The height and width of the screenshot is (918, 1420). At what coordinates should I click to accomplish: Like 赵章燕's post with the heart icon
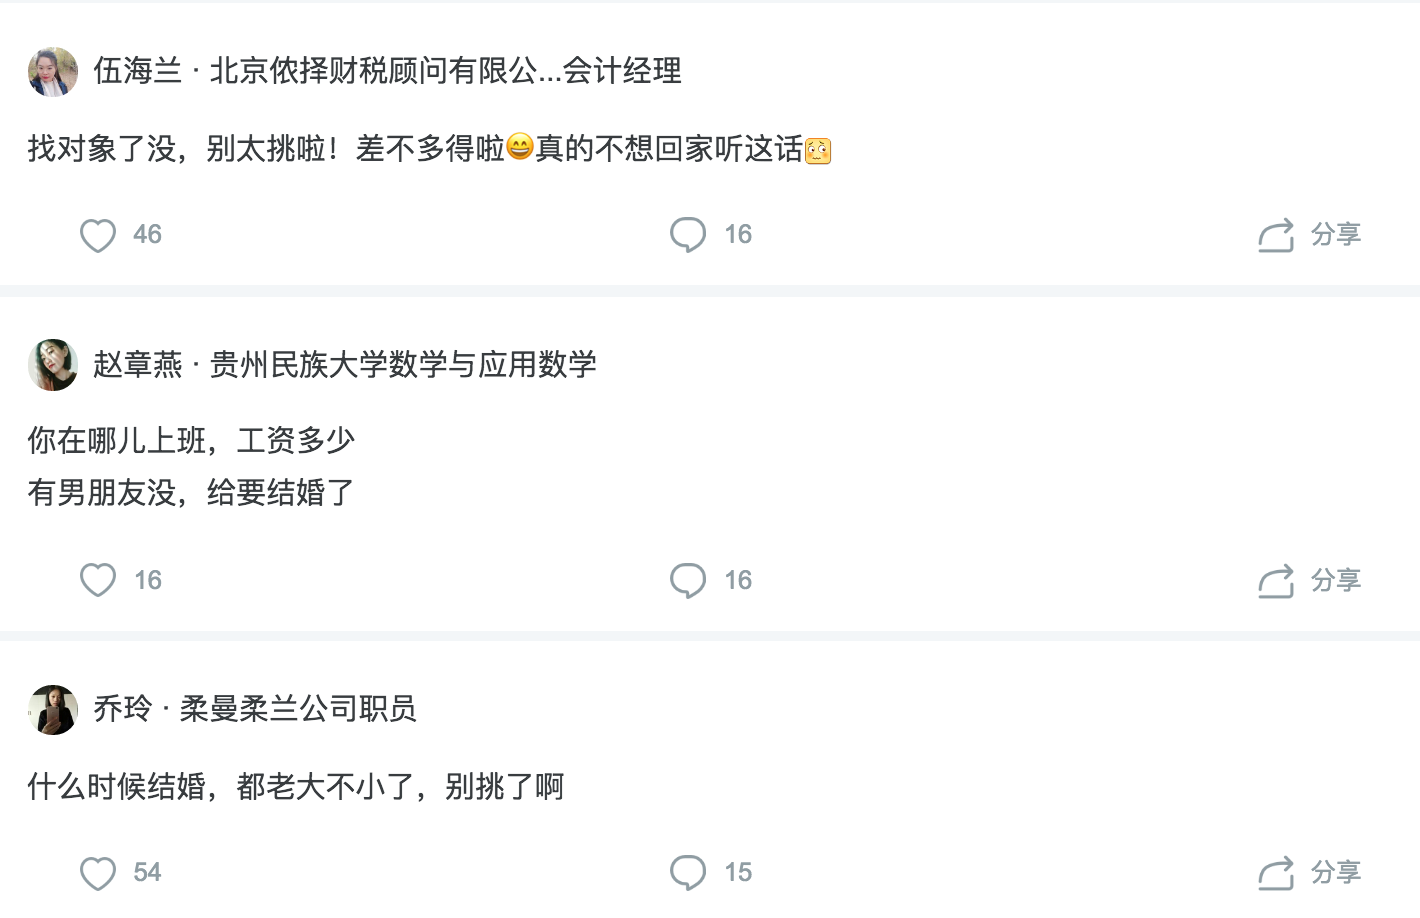pos(98,580)
